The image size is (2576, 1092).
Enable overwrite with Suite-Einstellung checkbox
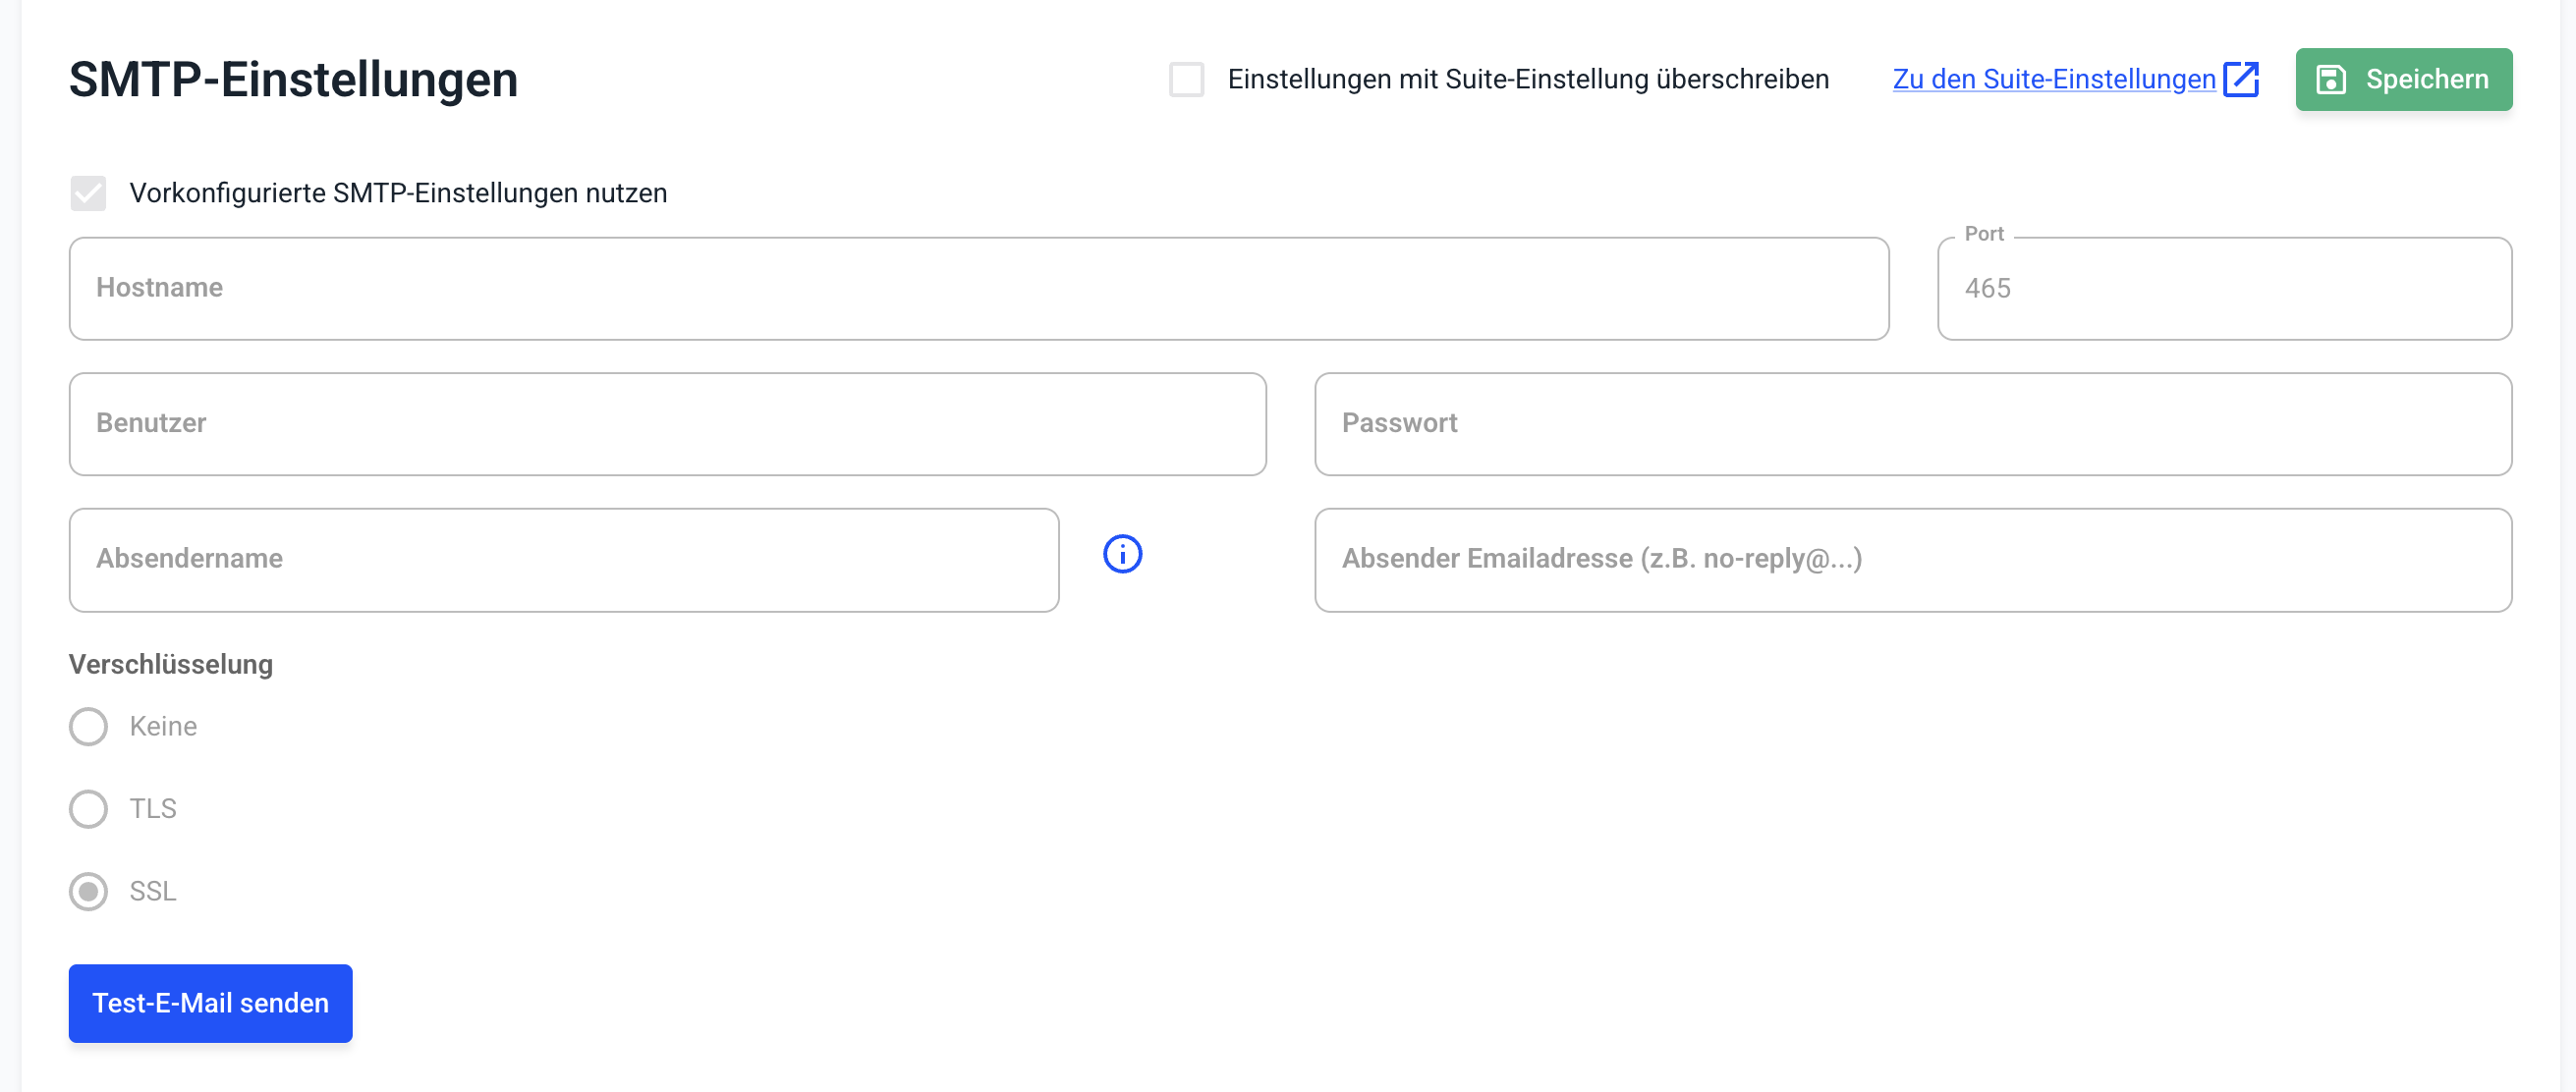click(1187, 80)
